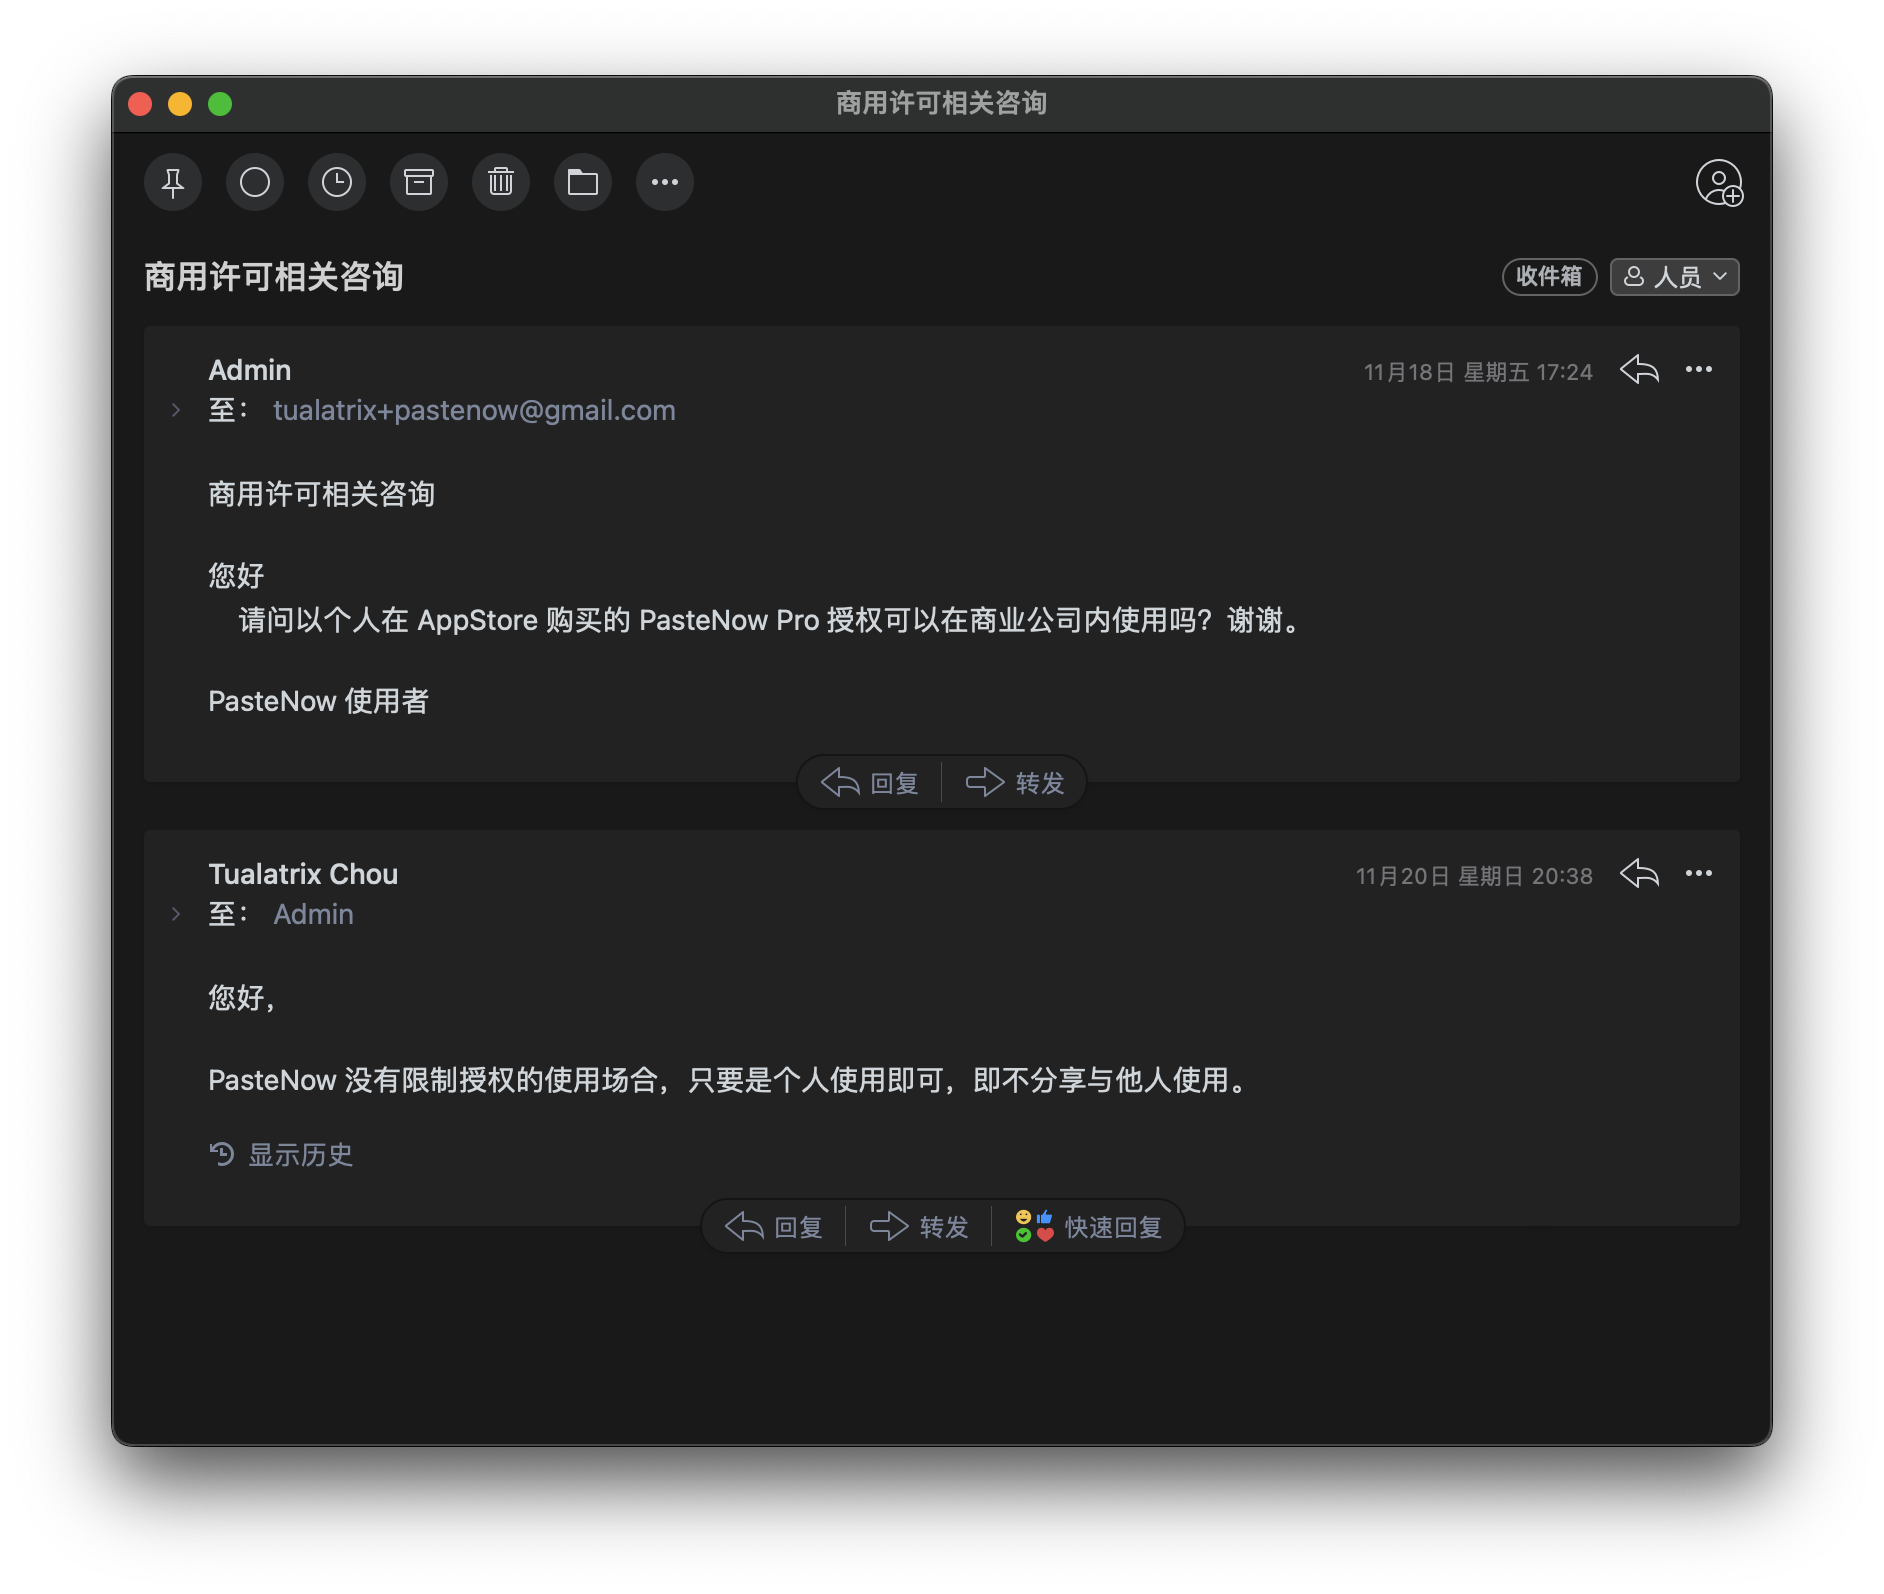Click the add person icon at top right

click(x=1719, y=183)
